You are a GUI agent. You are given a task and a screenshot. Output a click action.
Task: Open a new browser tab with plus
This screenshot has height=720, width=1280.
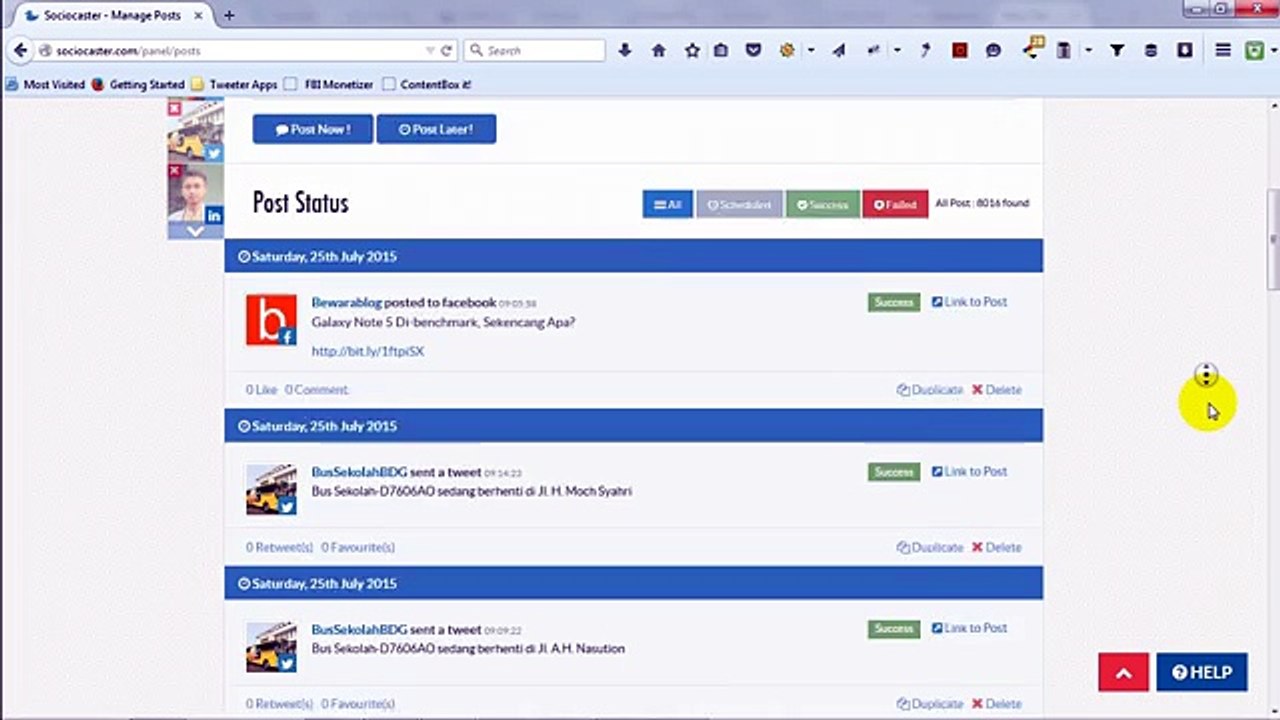[x=229, y=15]
